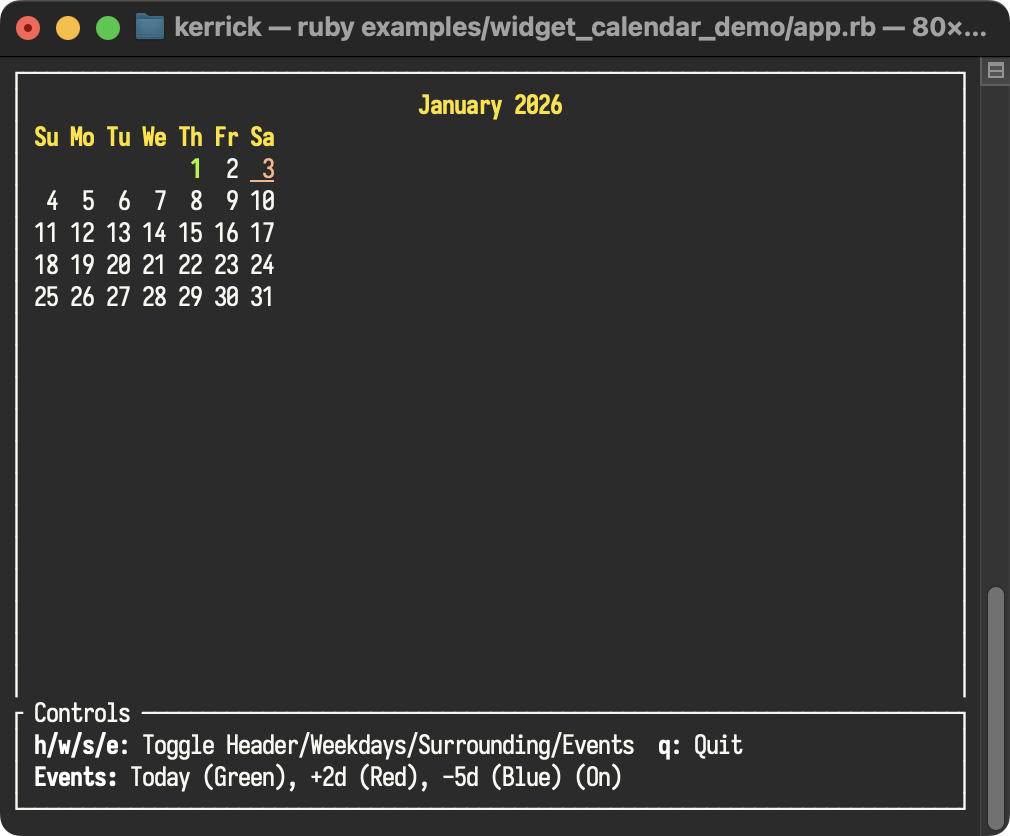
Task: Select day 25 in calendar
Action: click(46, 297)
